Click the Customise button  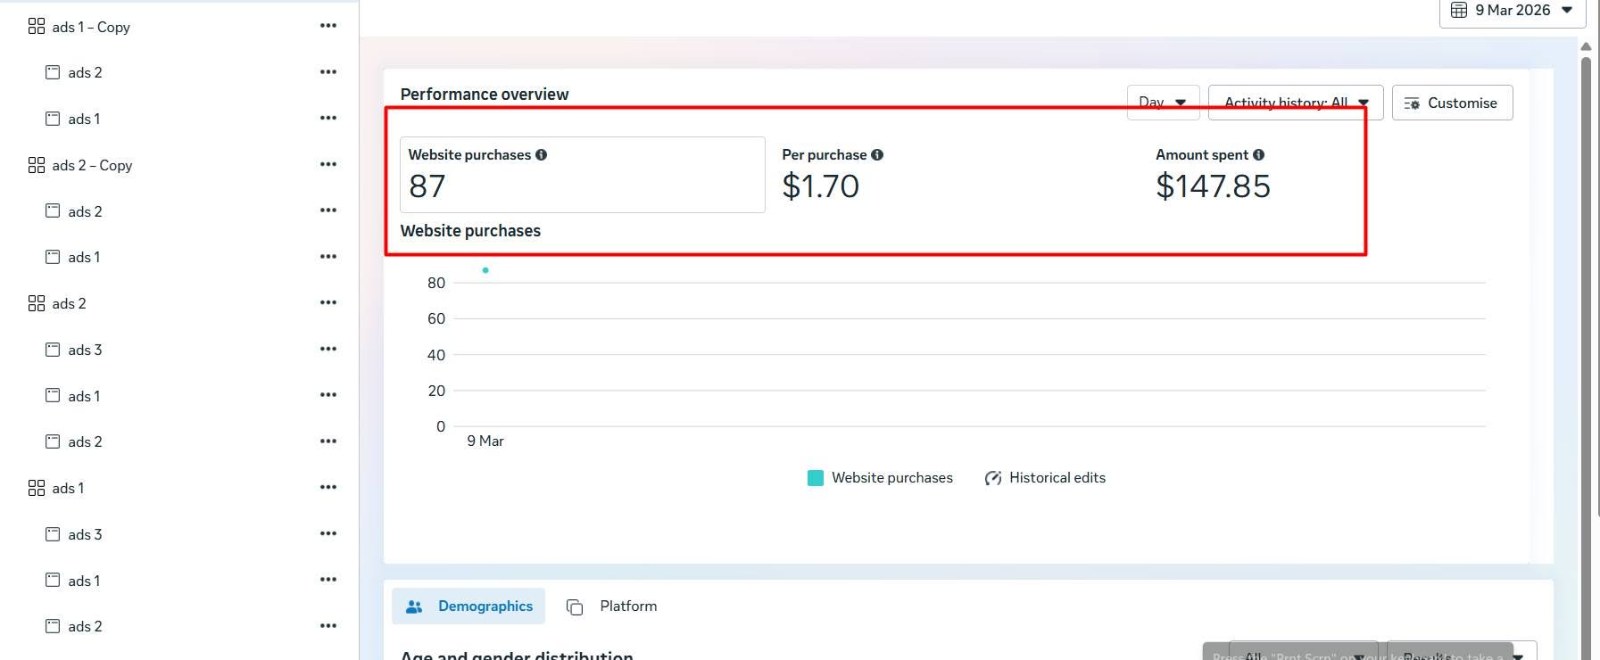[x=1452, y=103]
